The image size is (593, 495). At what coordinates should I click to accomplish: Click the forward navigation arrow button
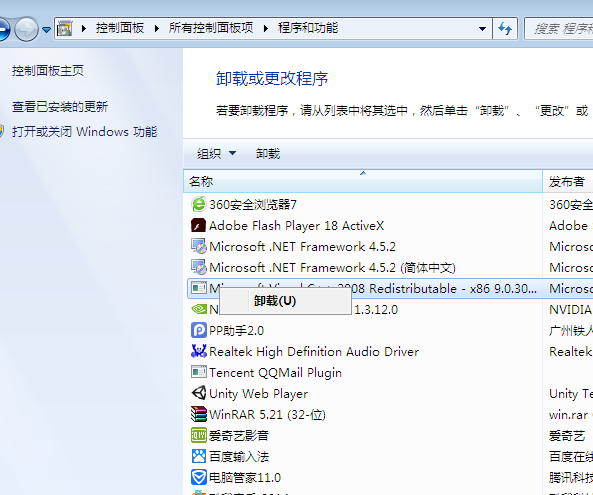click(x=26, y=29)
